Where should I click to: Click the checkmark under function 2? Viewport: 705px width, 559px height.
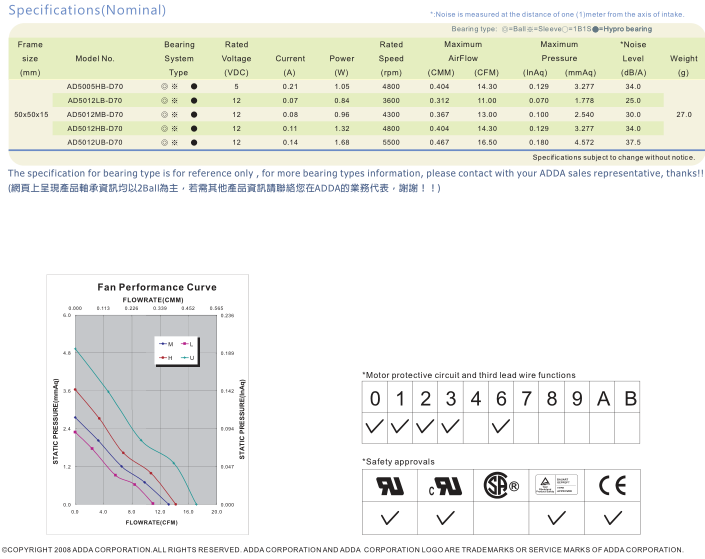(425, 426)
